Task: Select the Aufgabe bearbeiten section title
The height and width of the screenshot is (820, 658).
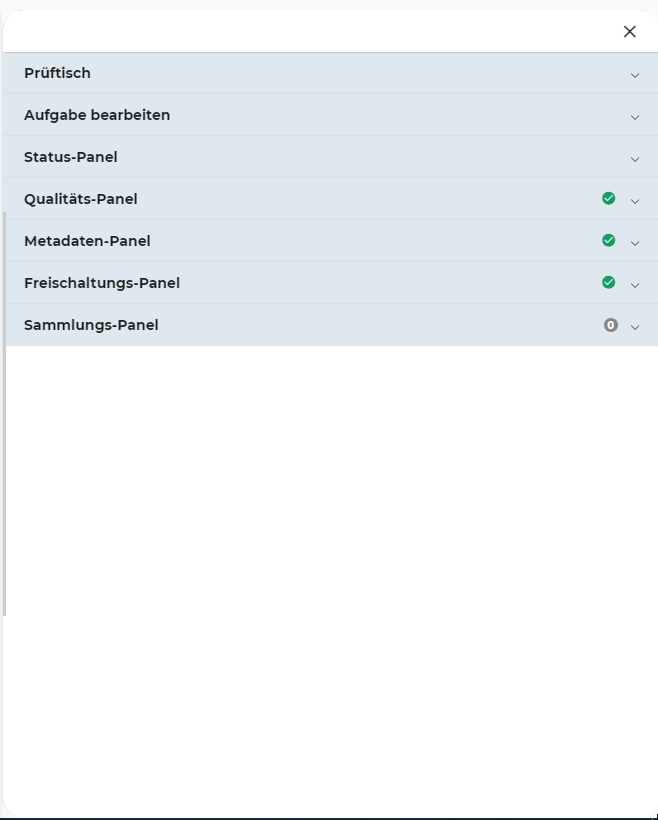Action: [97, 115]
